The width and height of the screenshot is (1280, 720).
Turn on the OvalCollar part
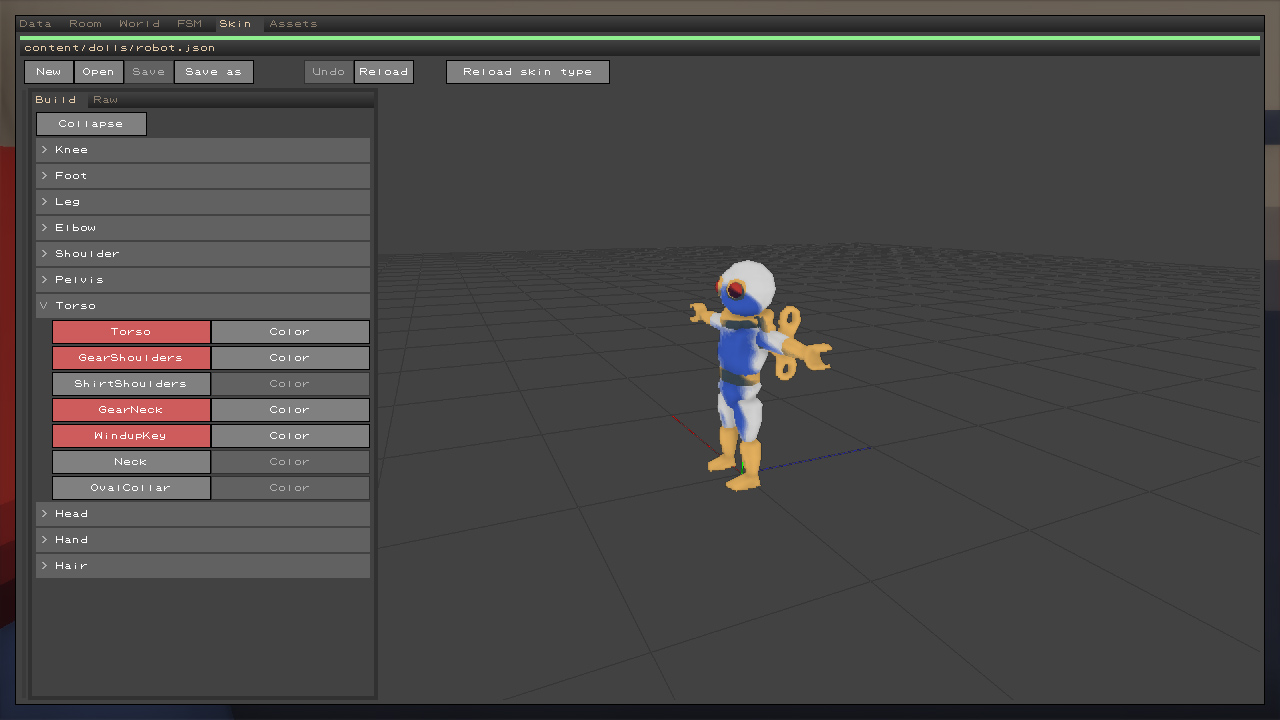click(x=131, y=488)
